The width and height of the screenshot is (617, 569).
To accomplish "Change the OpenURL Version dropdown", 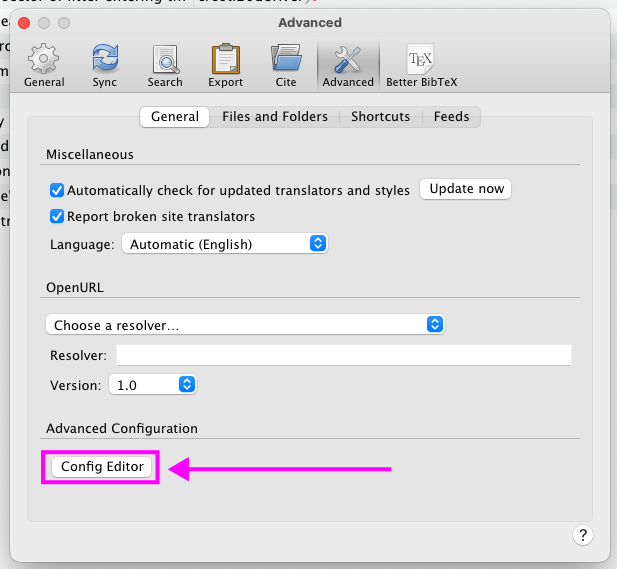I will 152,385.
